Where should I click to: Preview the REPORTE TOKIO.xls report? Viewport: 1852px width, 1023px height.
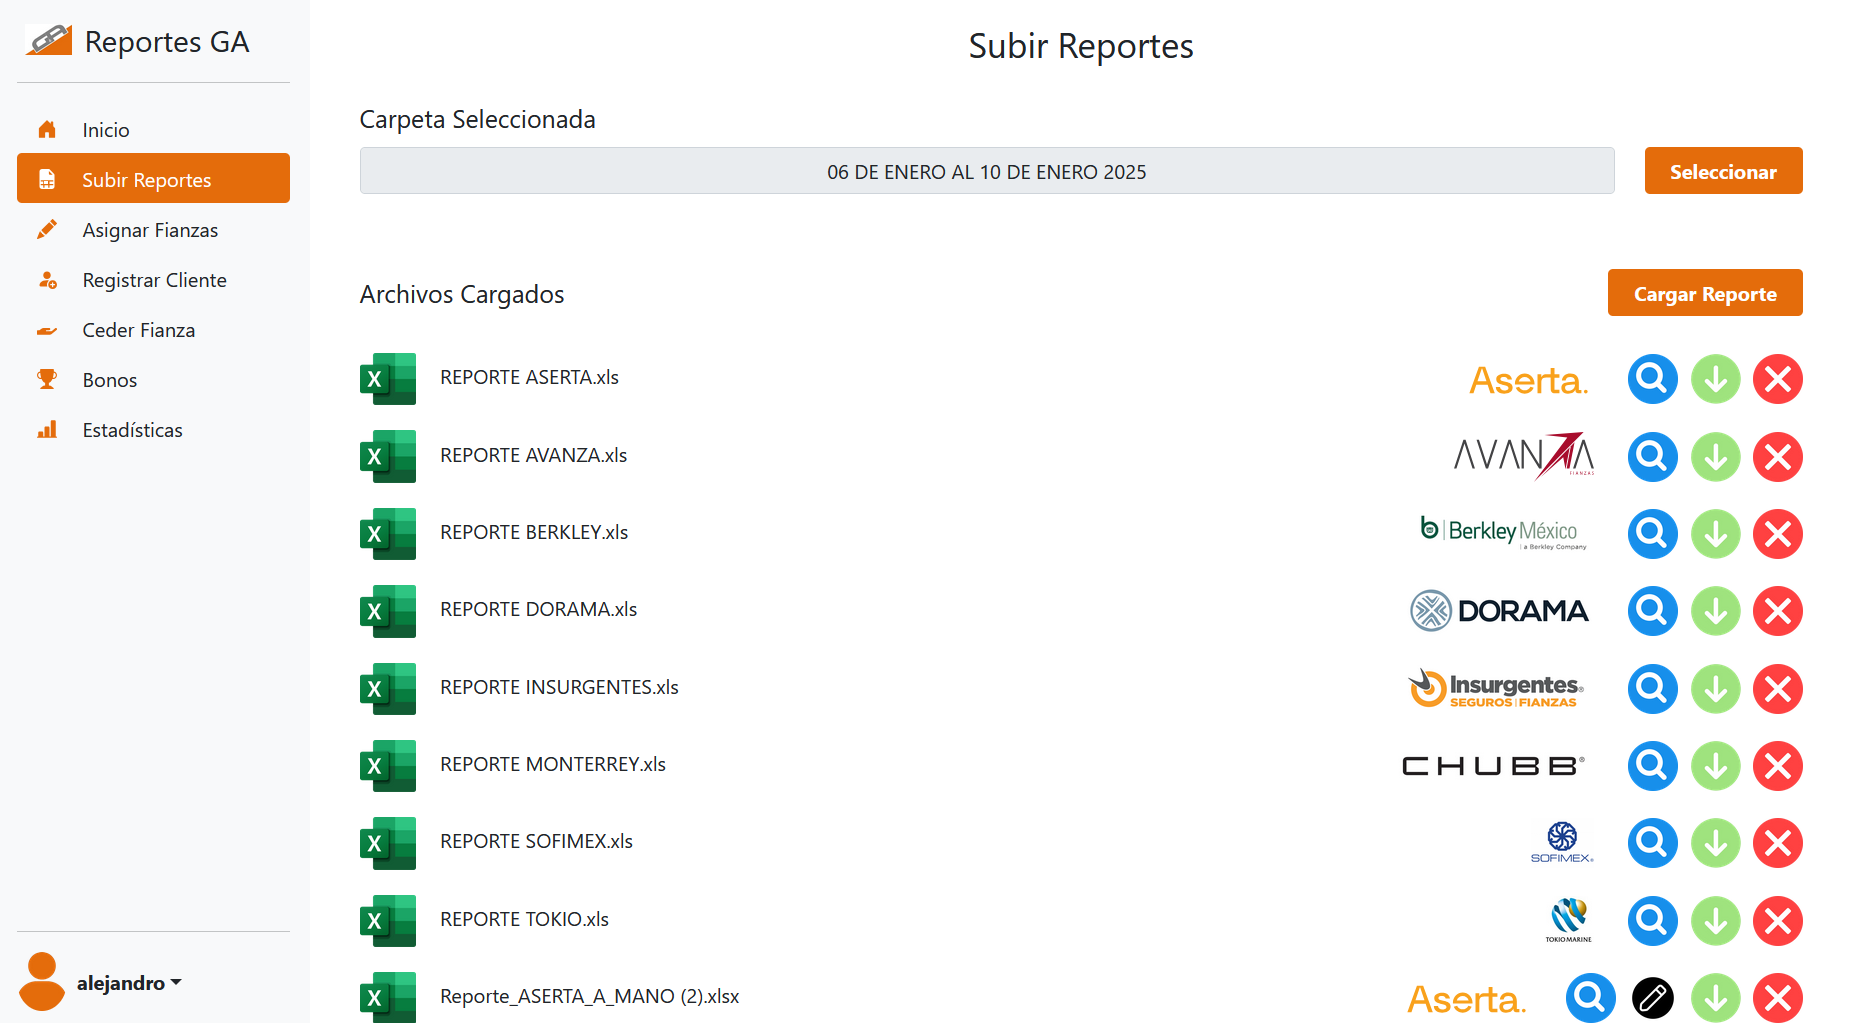pos(1652,921)
